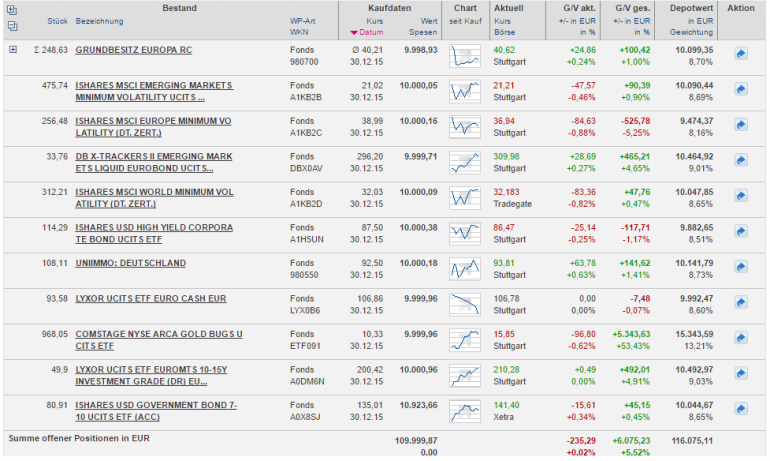Open ISHARES MSCI EMERGING MARKETS fund link
770x461 pixels.
[154, 91]
